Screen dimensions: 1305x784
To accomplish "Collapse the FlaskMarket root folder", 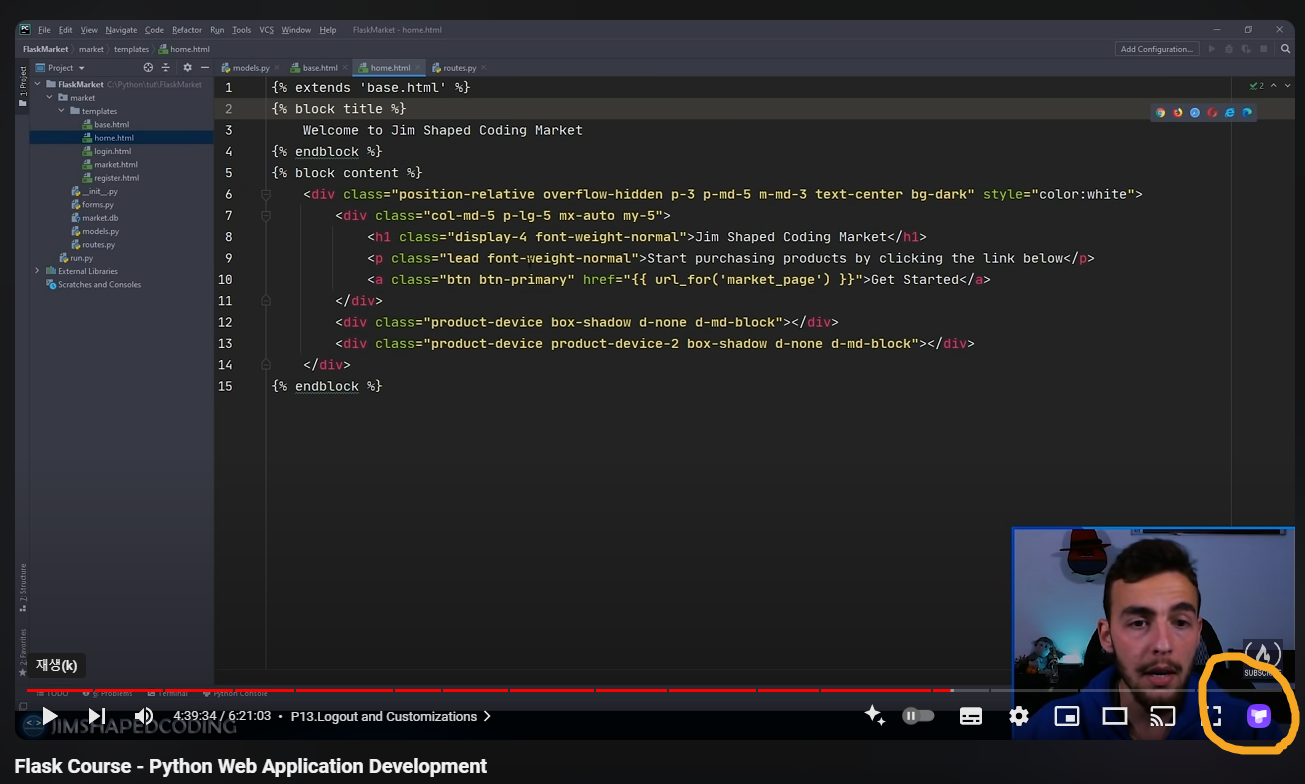I will click(38, 85).
